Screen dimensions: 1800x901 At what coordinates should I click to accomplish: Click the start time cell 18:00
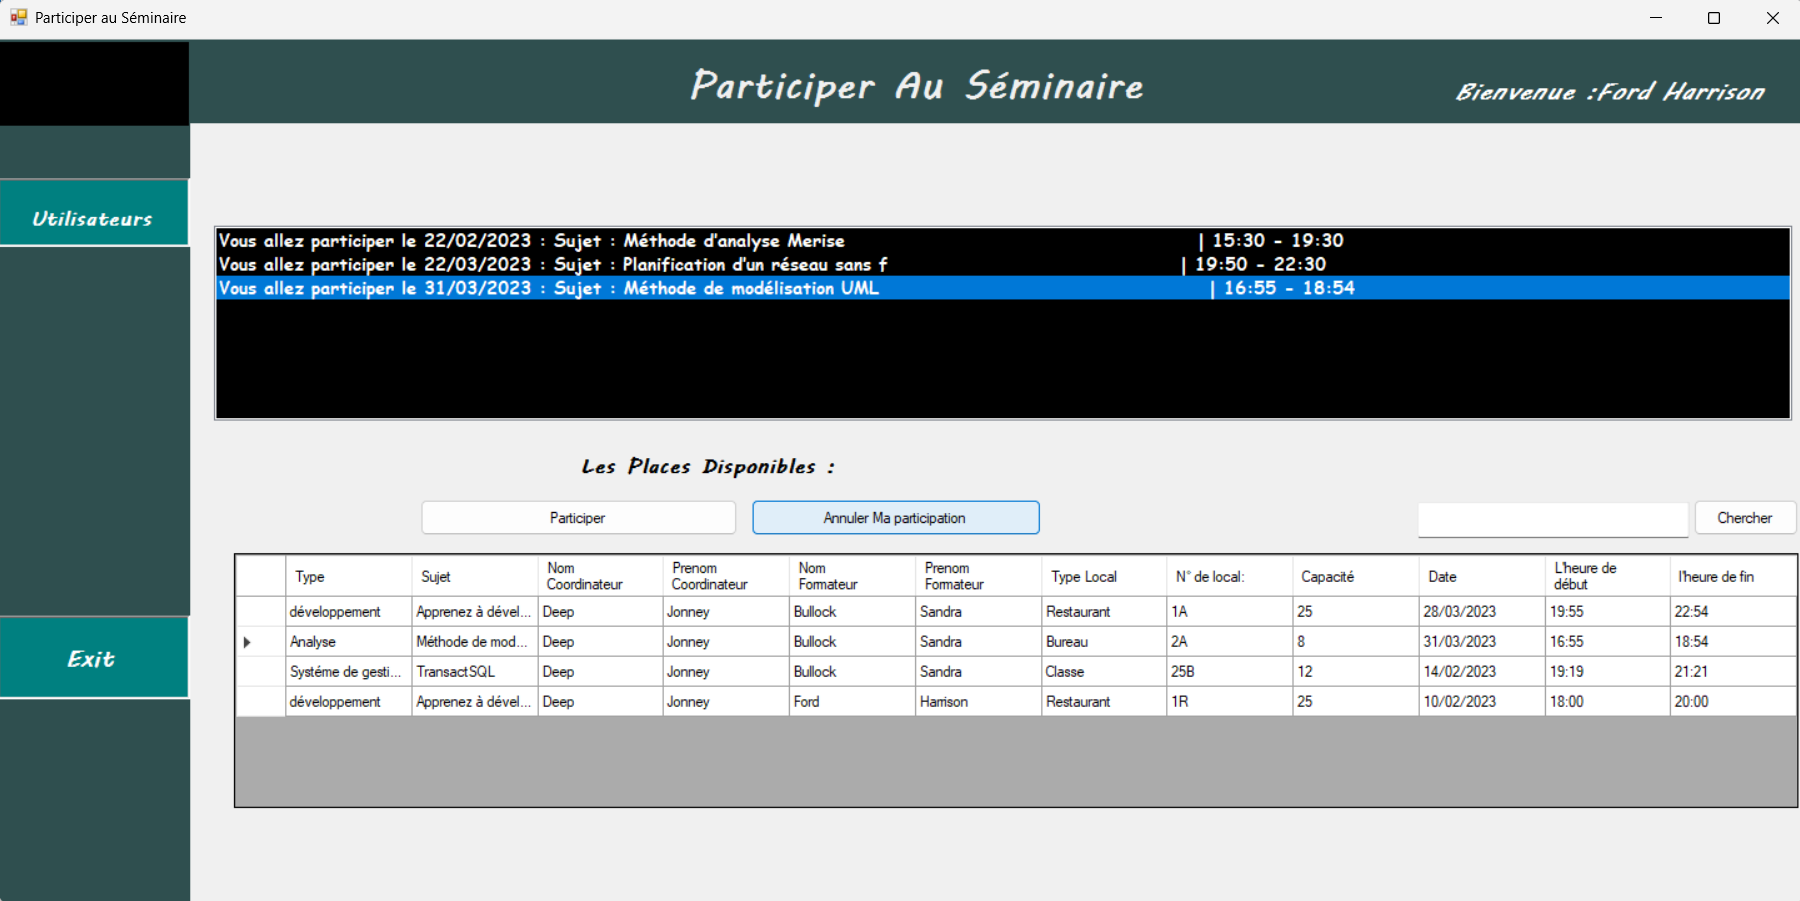[x=1608, y=702]
